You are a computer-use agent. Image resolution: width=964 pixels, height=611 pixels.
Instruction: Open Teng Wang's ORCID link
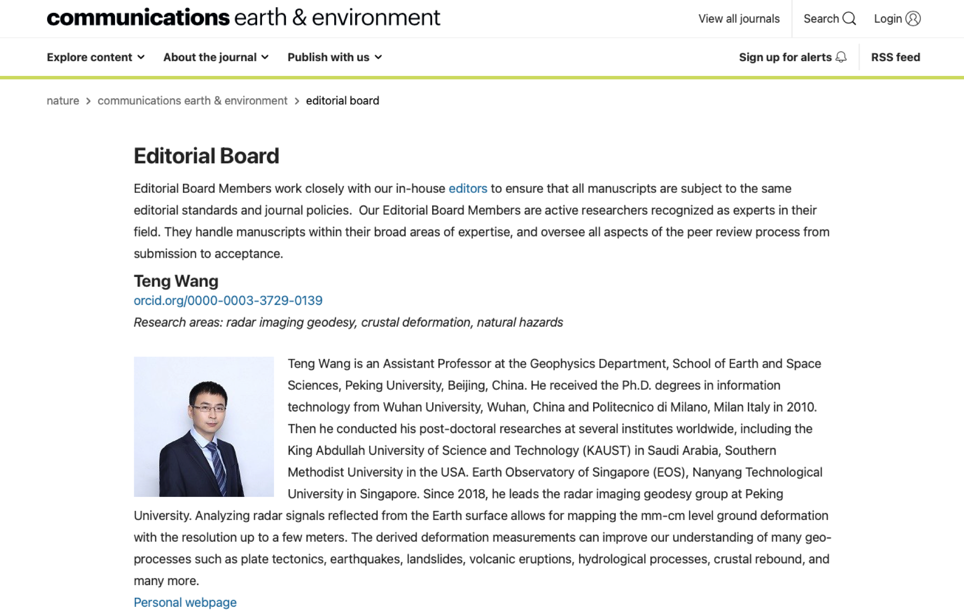(228, 301)
